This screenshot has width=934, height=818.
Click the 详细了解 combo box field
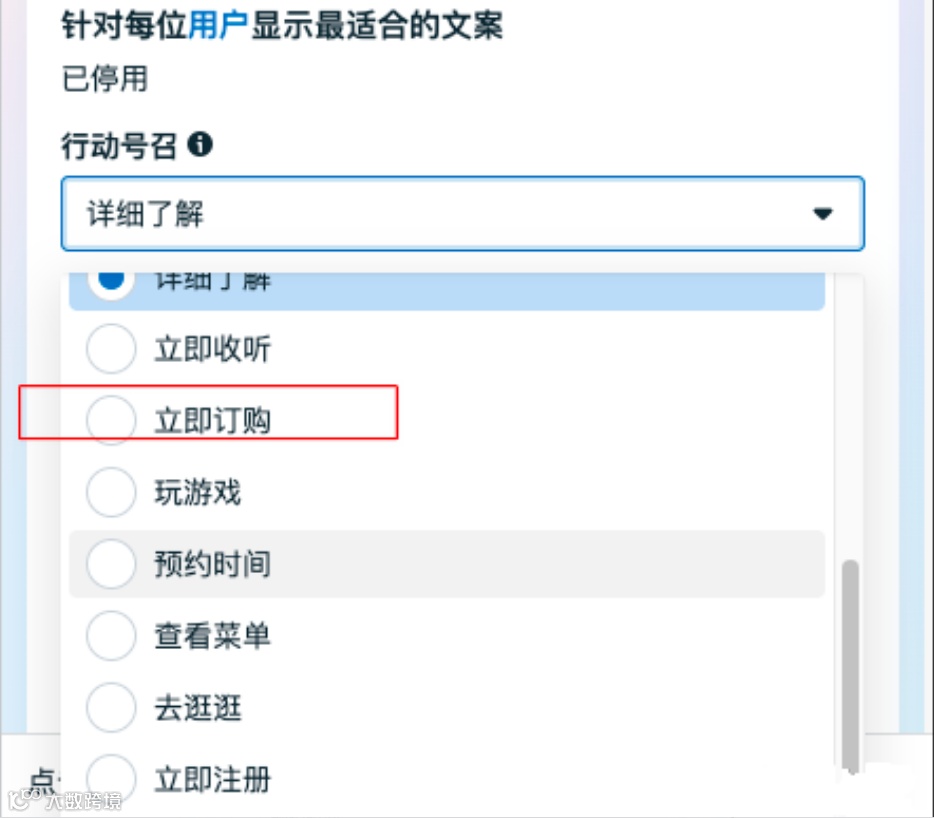pyautogui.click(x=462, y=213)
